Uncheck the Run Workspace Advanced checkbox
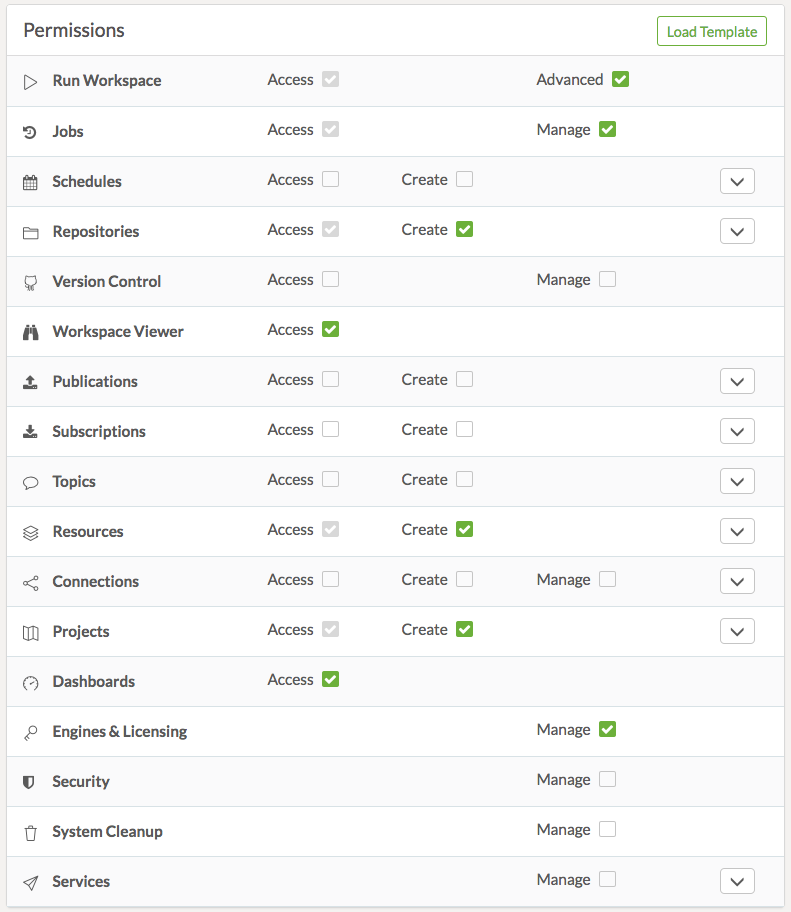Screen dimensions: 791x912 [620, 80]
